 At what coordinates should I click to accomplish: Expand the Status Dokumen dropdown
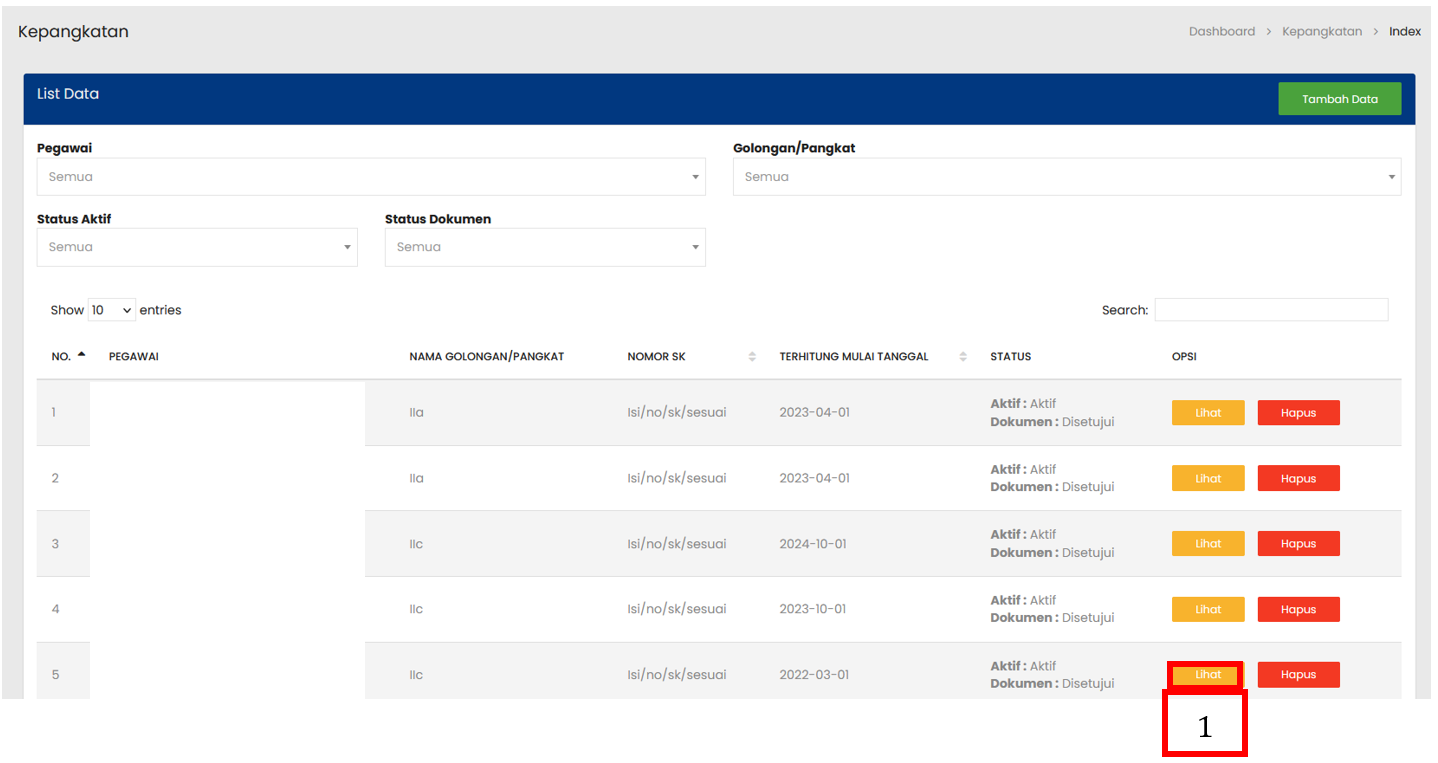point(545,247)
